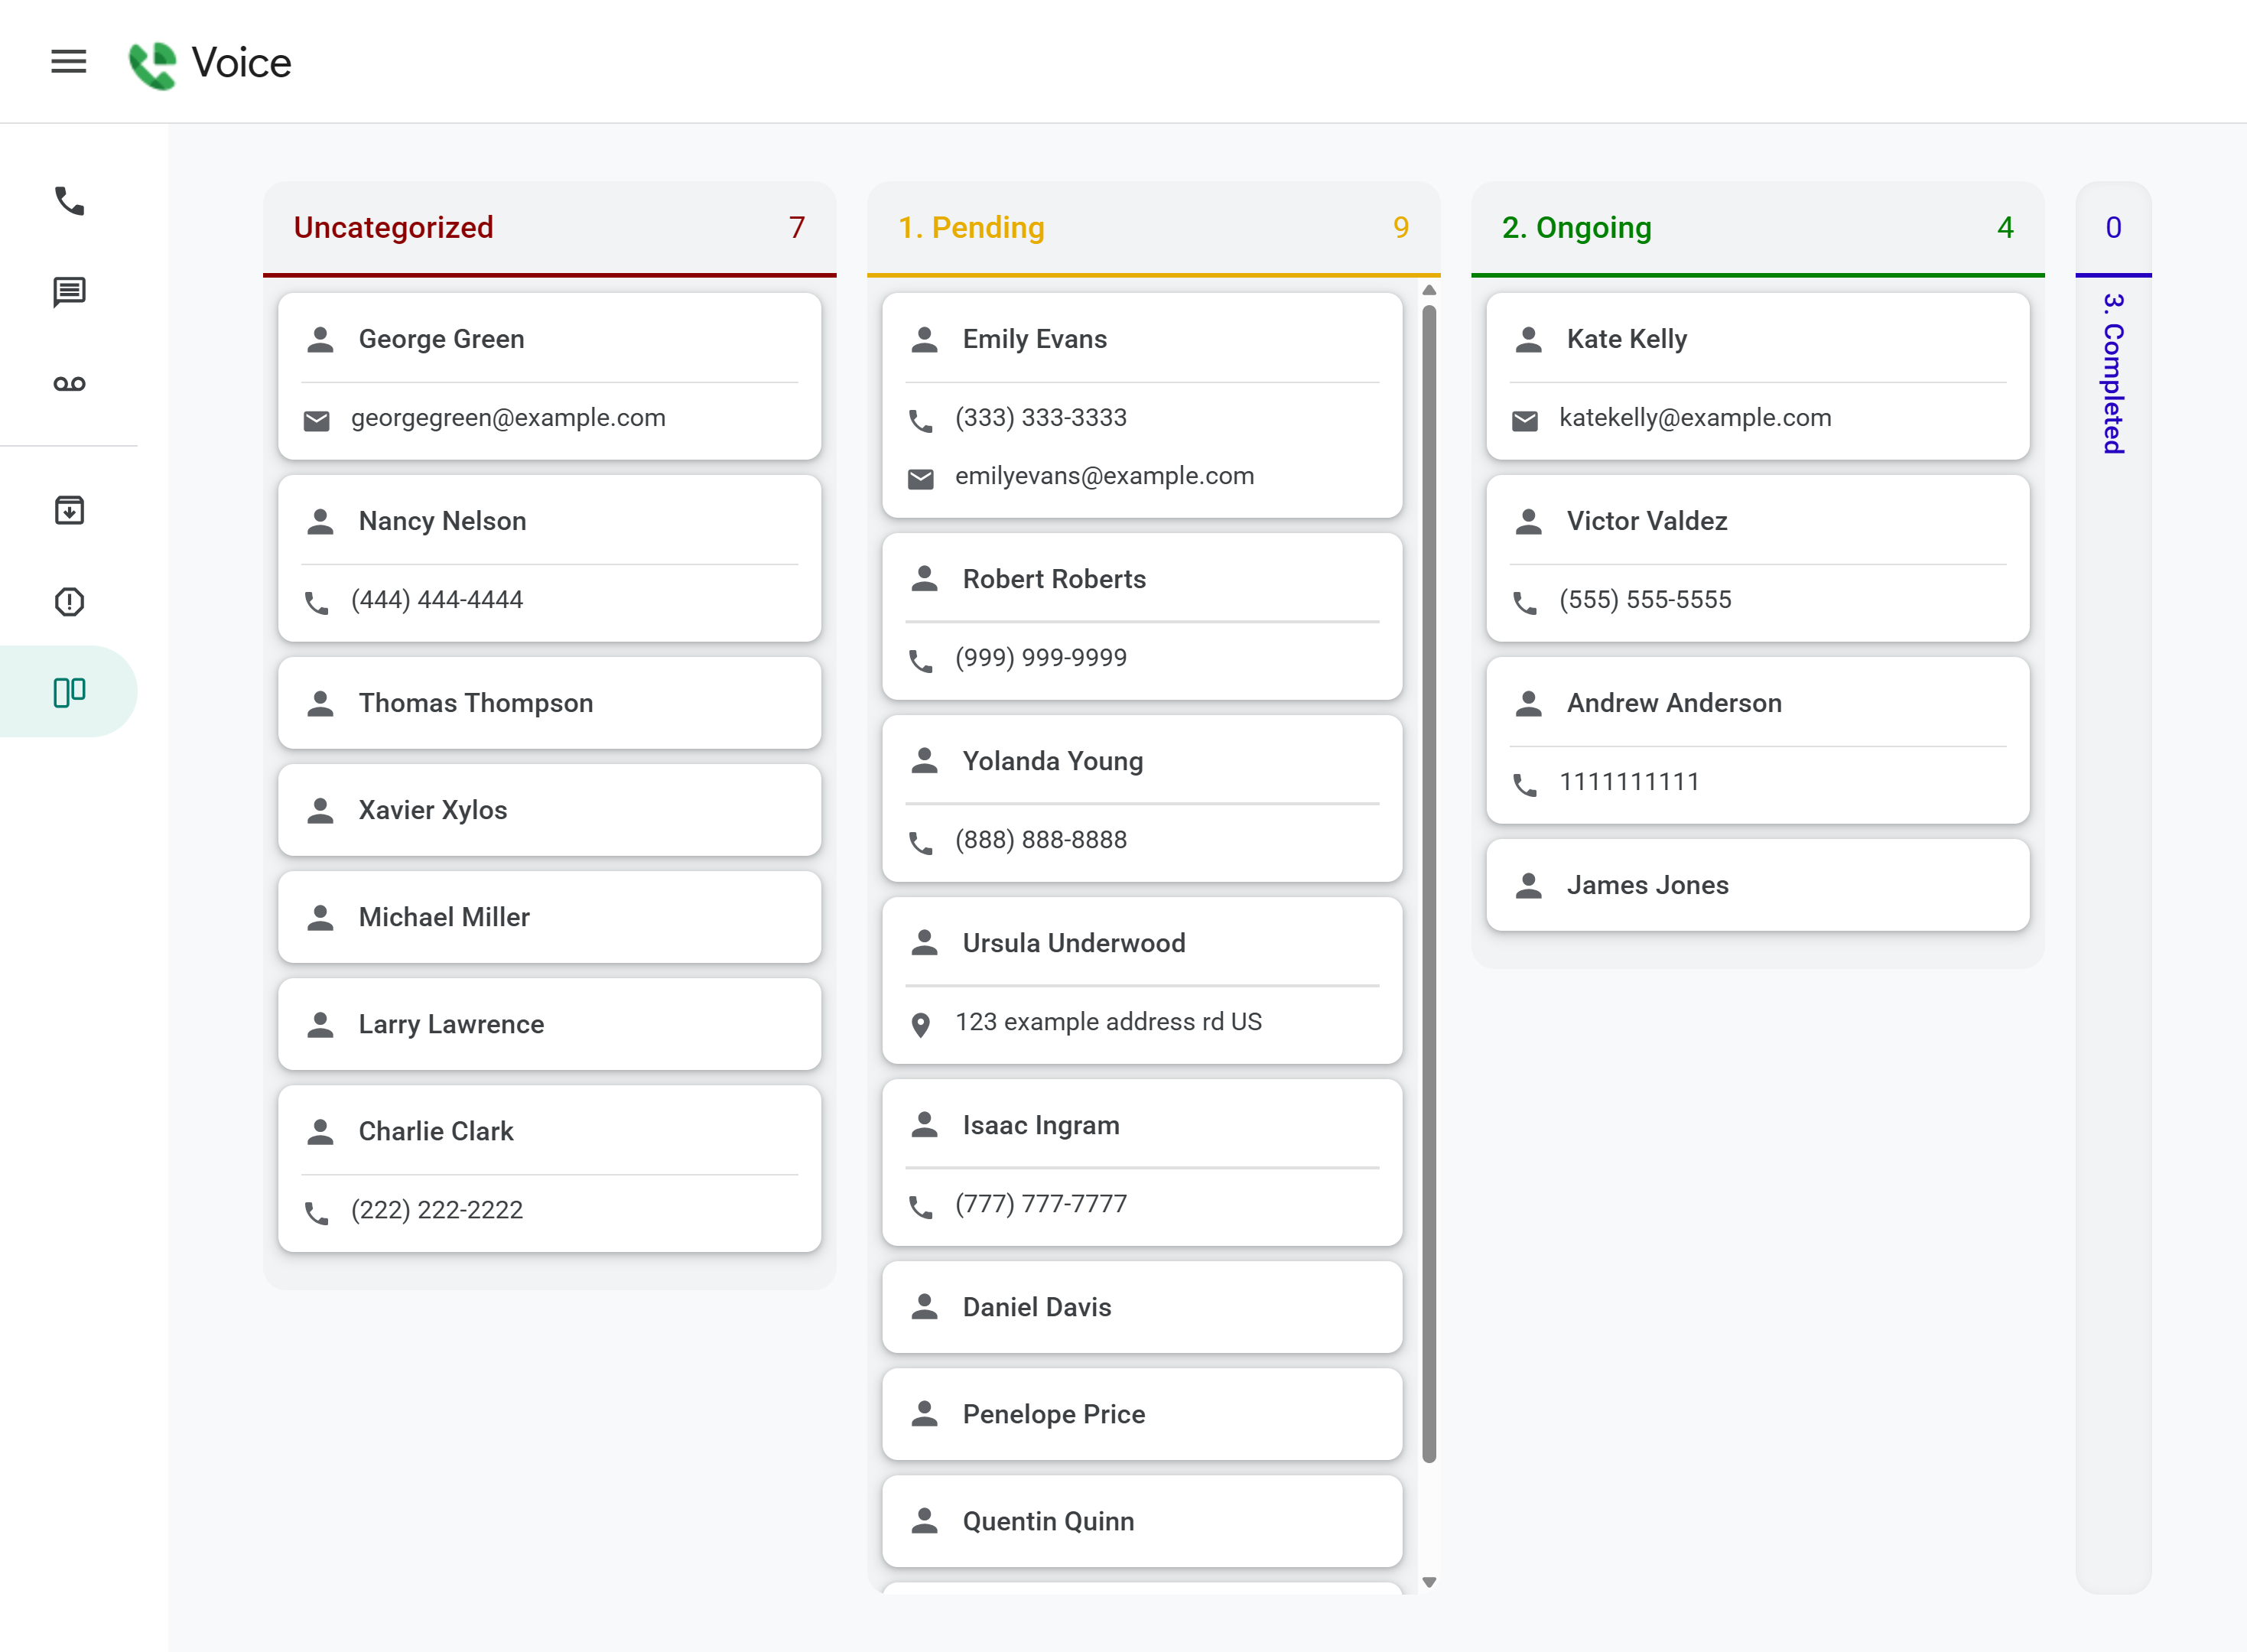This screenshot has width=2247, height=1652.
Task: Click the Pending column scrollbar thumb
Action: 1429,880
